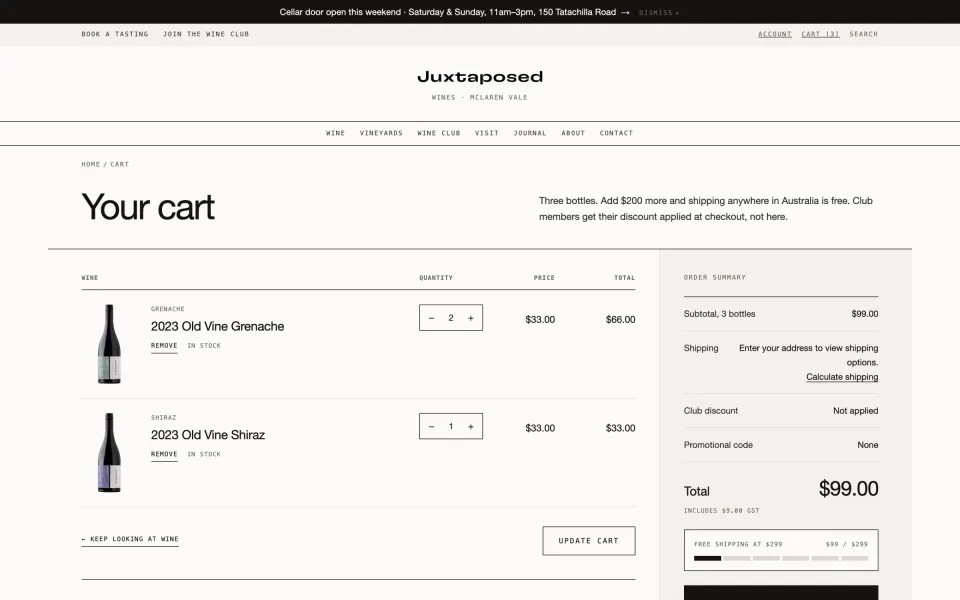
Task: Click Calculate shipping link
Action: click(842, 377)
